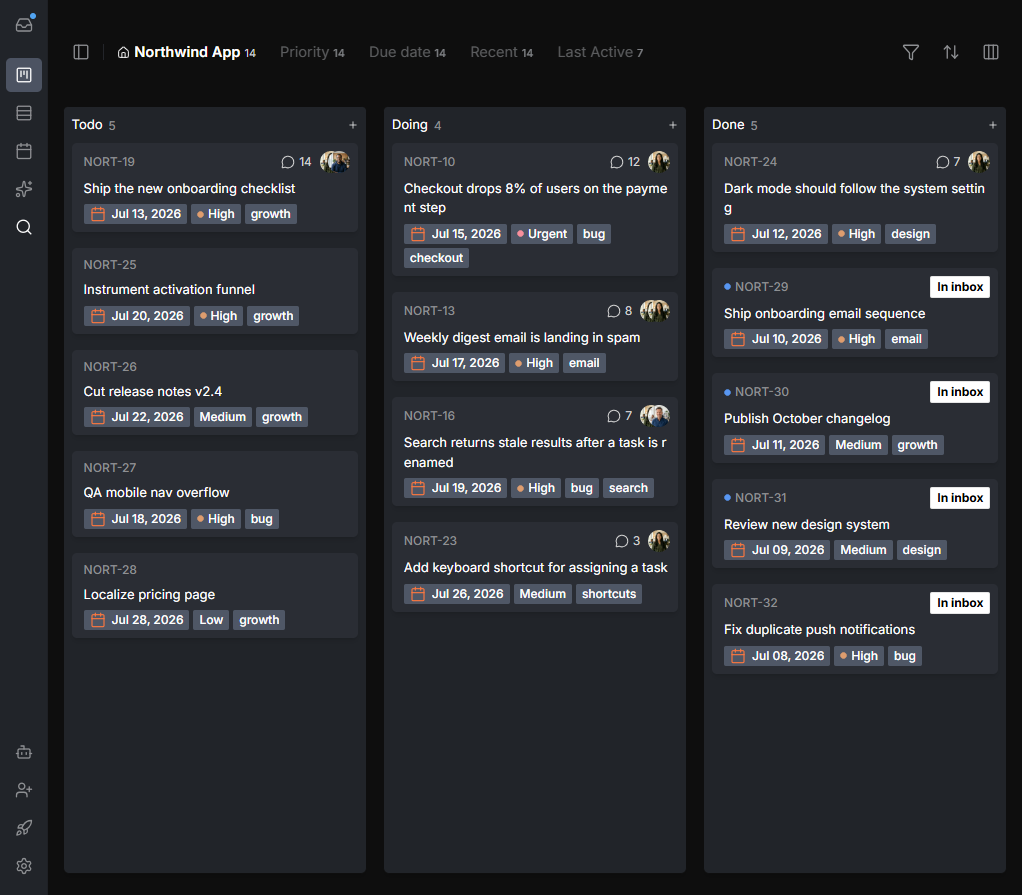
Task: Click In inbox button on NORT-32
Action: (959, 603)
